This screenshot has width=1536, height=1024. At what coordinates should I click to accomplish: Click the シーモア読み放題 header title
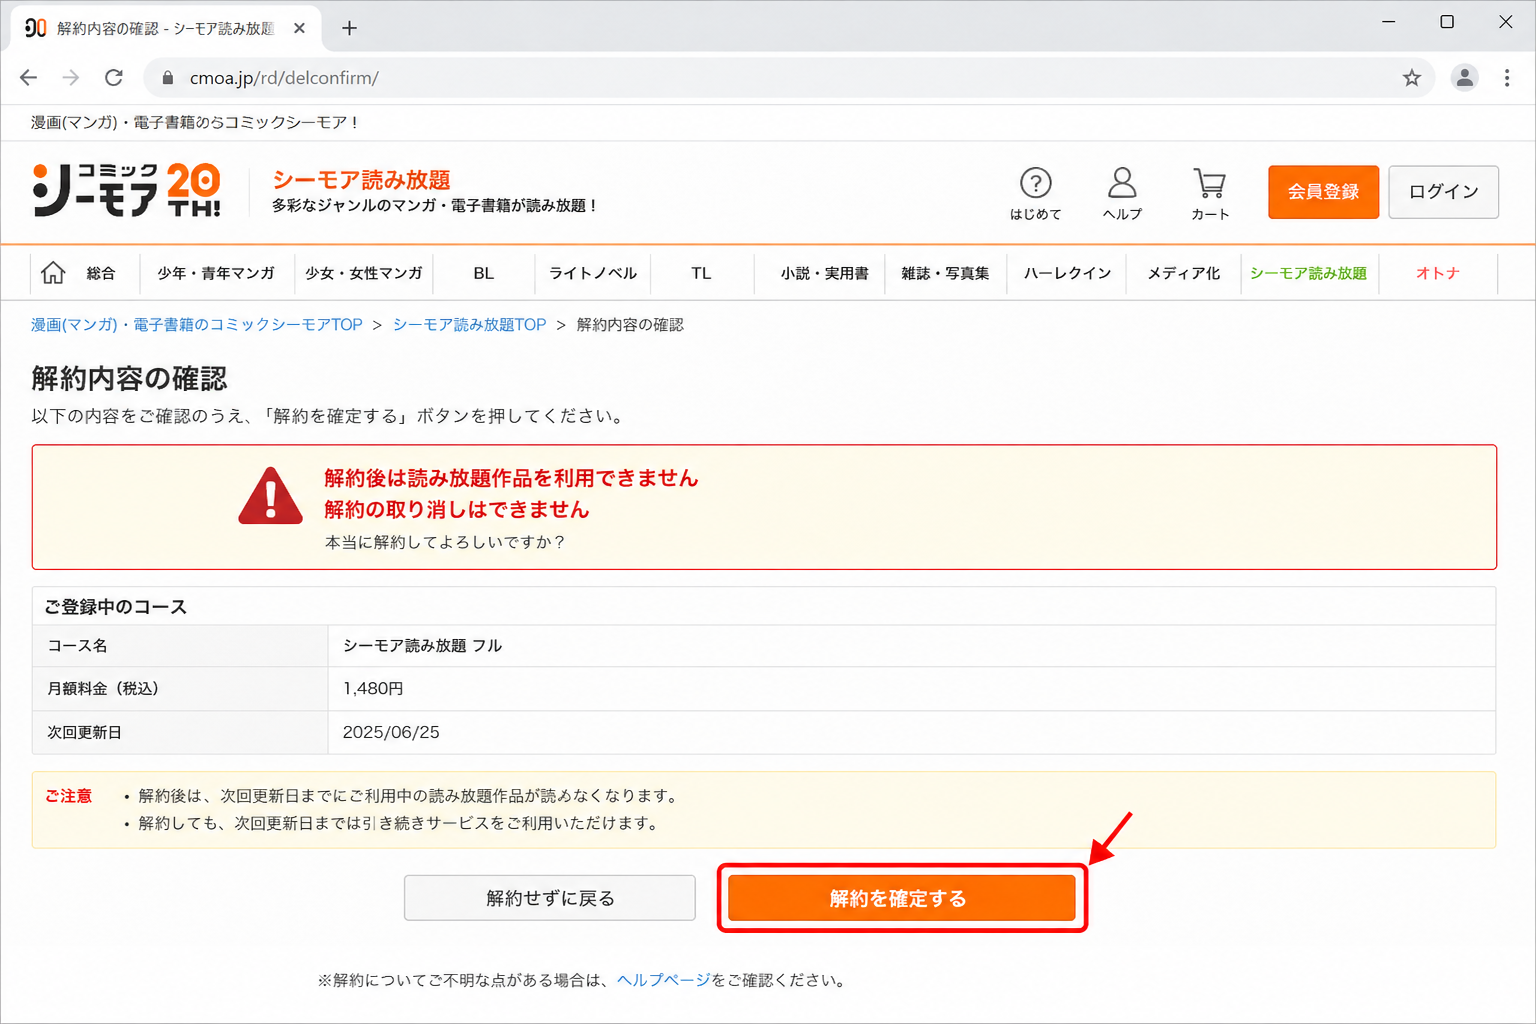(x=361, y=180)
